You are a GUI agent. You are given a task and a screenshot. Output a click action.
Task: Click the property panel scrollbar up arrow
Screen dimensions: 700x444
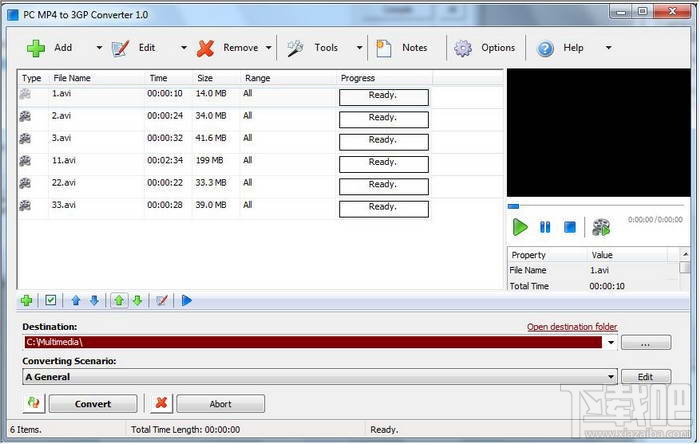pyautogui.click(x=685, y=254)
